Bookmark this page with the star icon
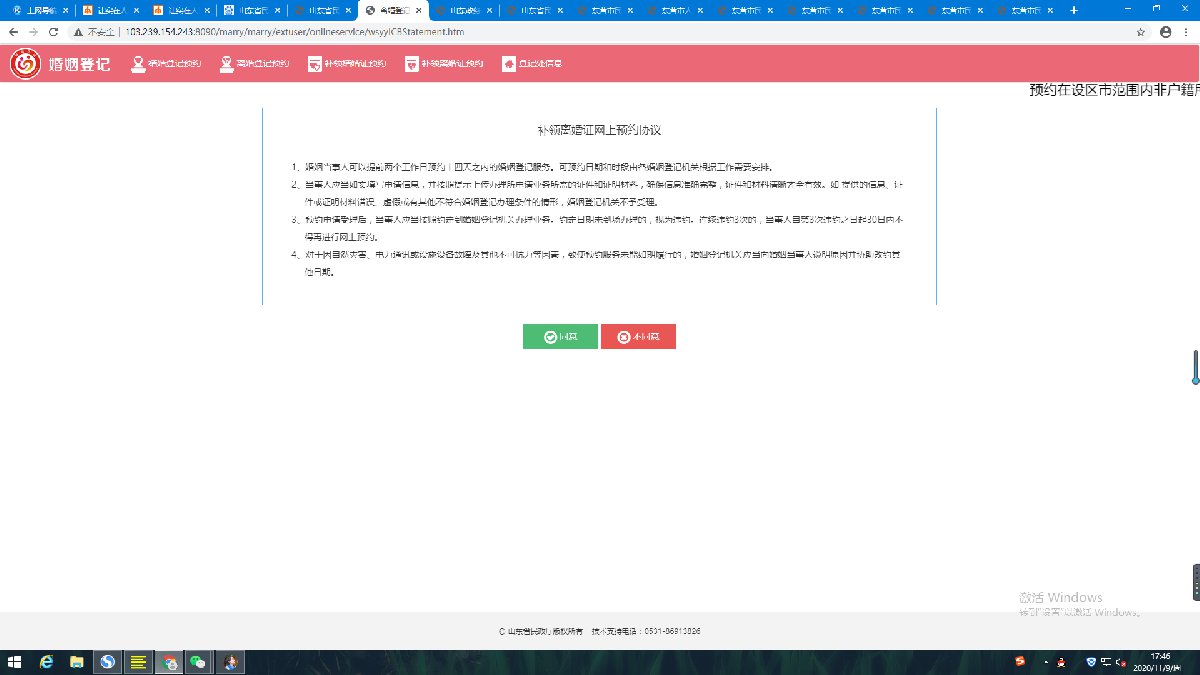The image size is (1200, 675). click(1141, 32)
